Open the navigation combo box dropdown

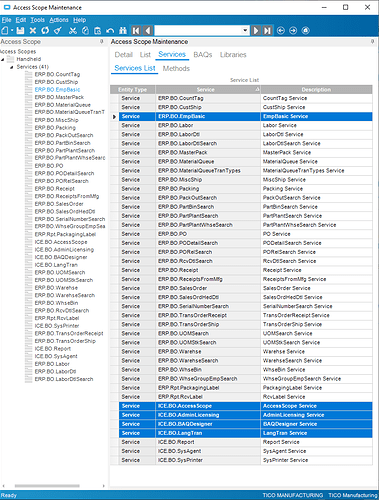[x=245, y=30]
